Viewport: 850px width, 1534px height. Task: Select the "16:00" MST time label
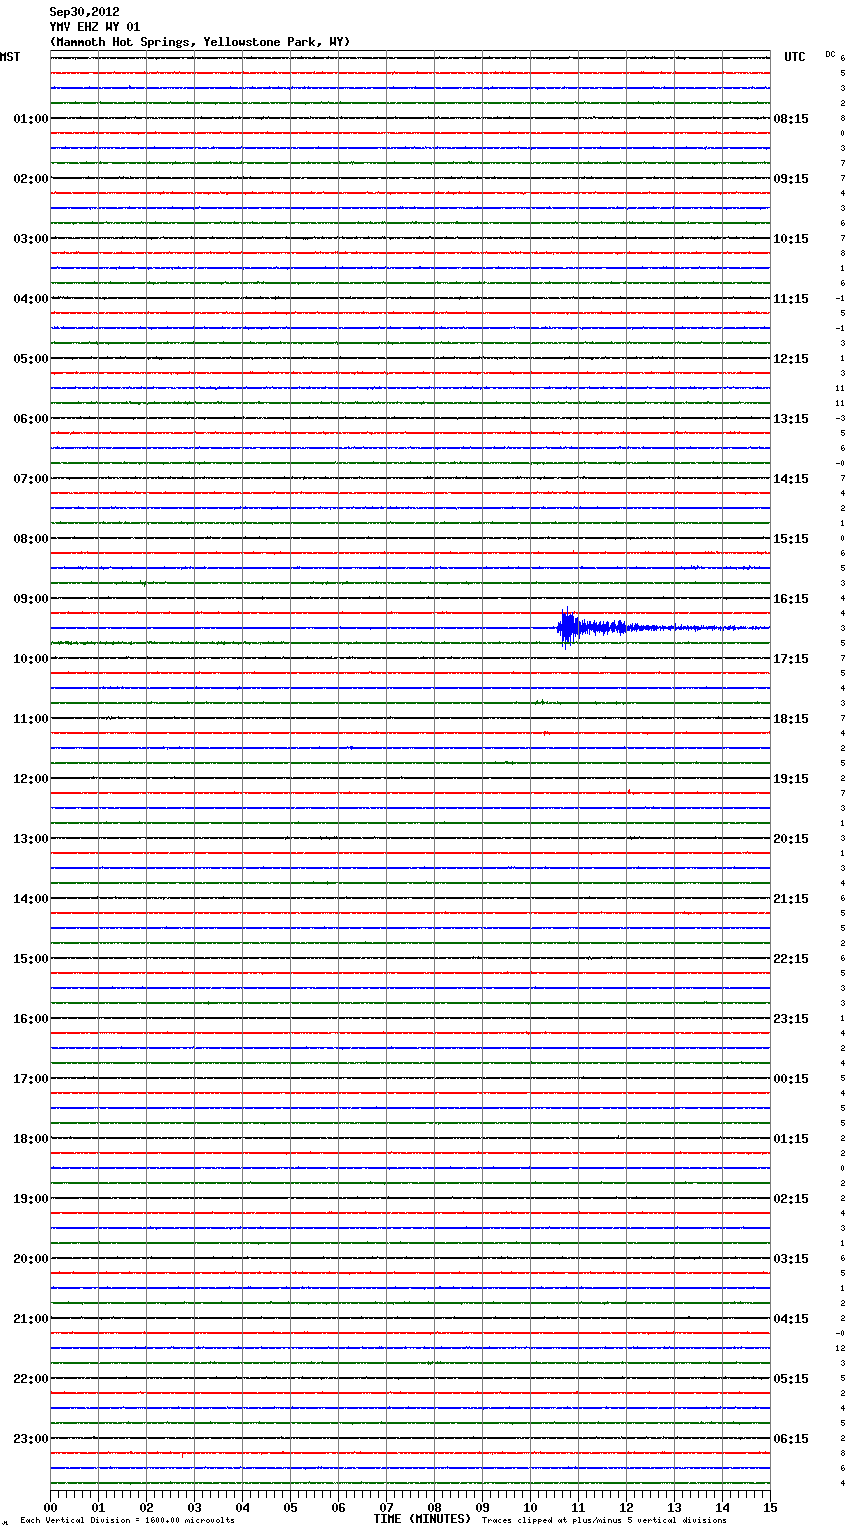(31, 1019)
